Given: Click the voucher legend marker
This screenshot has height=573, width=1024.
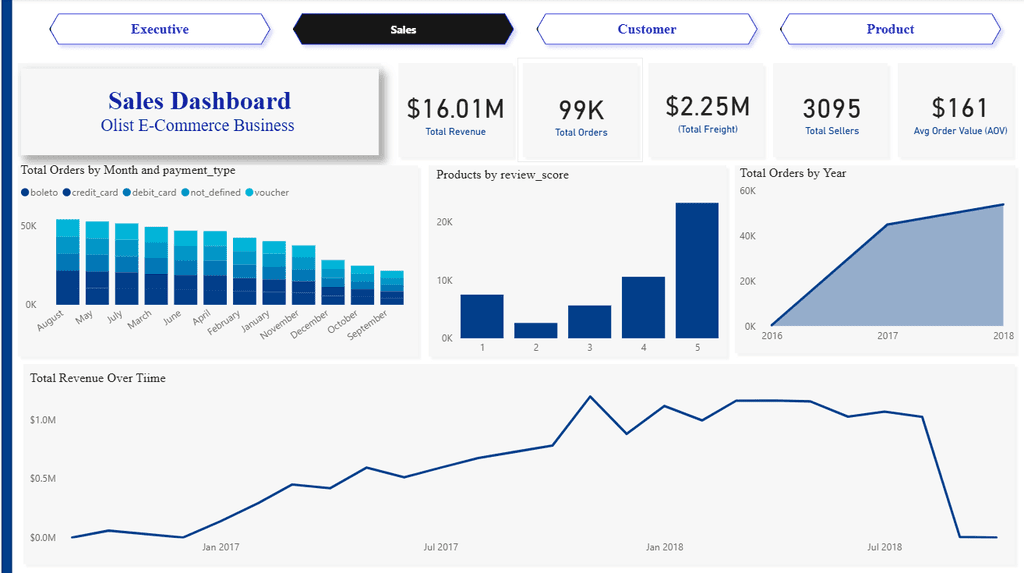Looking at the screenshot, I should coord(249,193).
